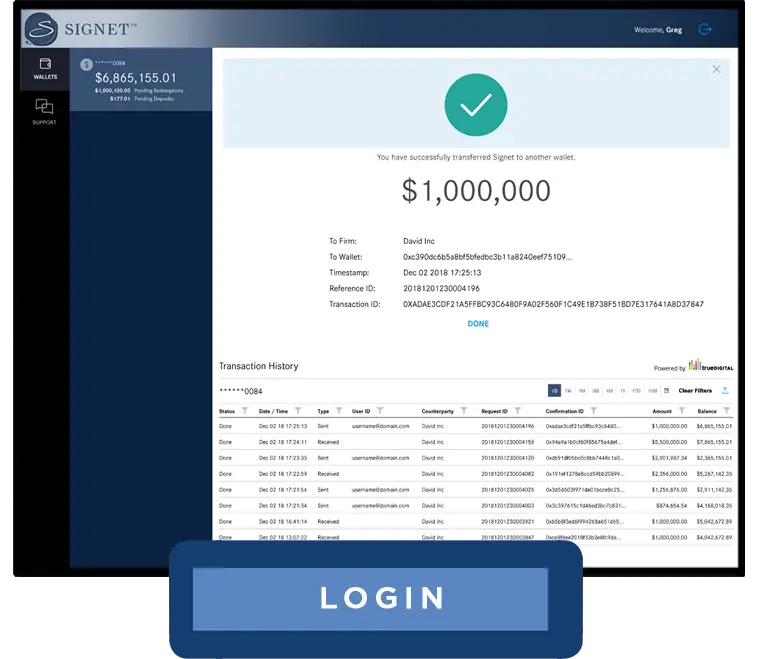Viewport: 758px width, 659px height.
Task: Click the dollar icon on the wallet card
Action: [x=87, y=64]
